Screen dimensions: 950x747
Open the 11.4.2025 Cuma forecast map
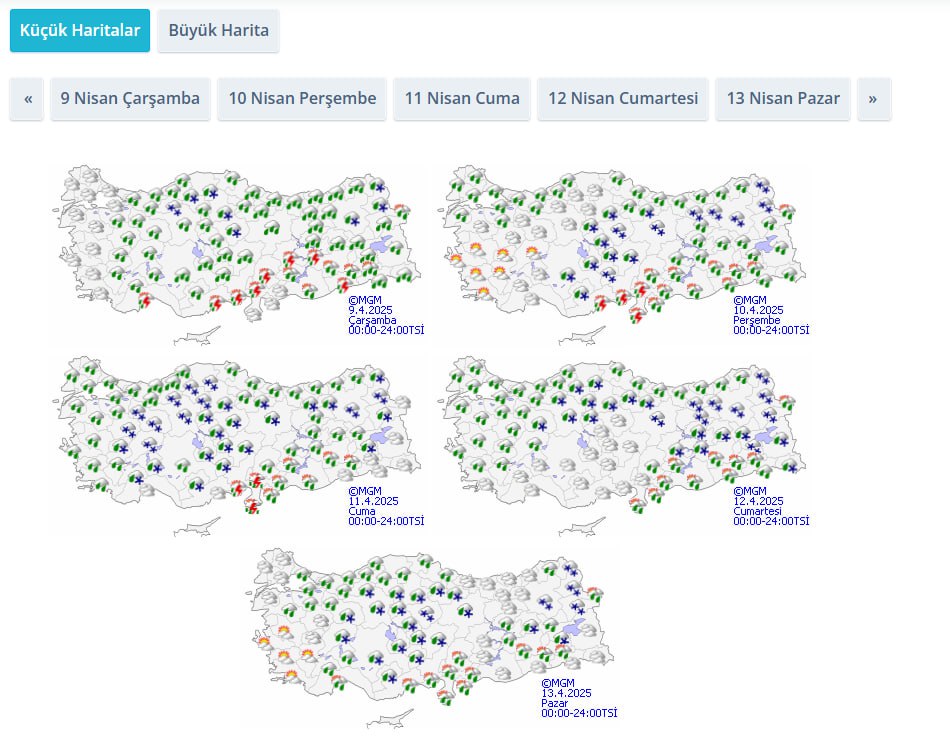235,442
